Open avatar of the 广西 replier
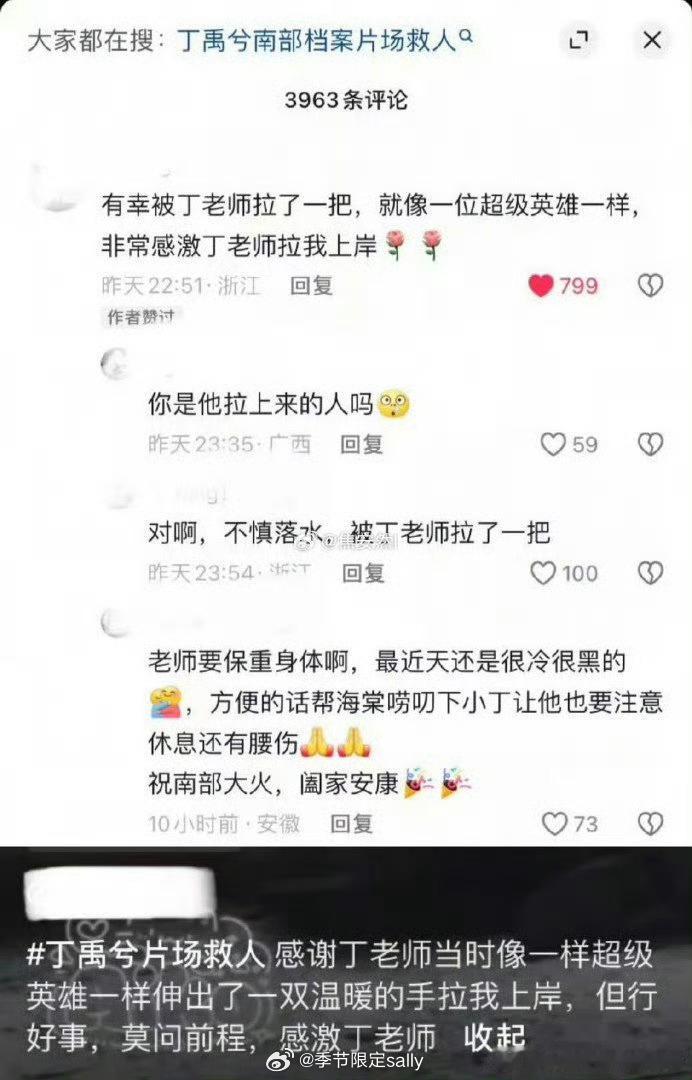Screen dimensions: 692x1080 (x=114, y=364)
